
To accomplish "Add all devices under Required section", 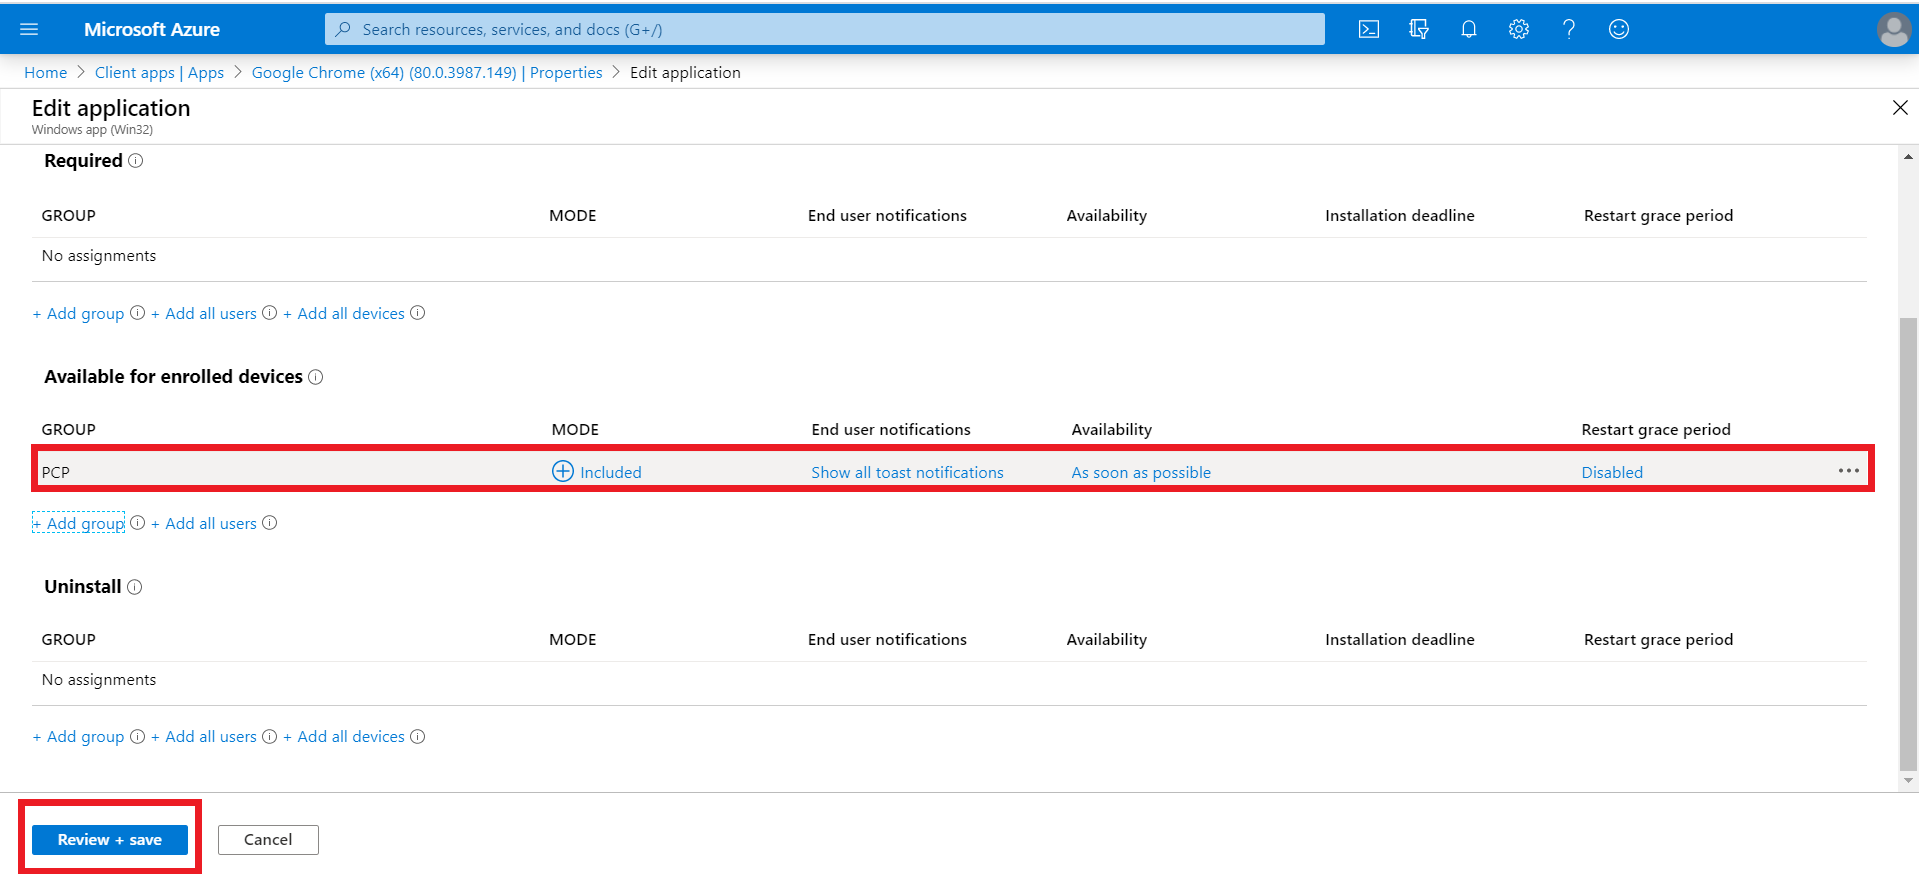I will pyautogui.click(x=344, y=314).
